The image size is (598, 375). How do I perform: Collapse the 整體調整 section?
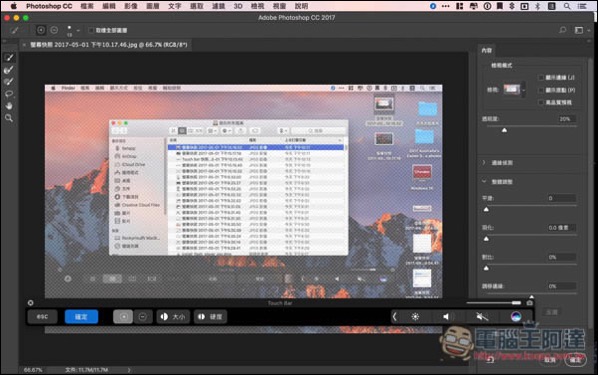tap(484, 182)
